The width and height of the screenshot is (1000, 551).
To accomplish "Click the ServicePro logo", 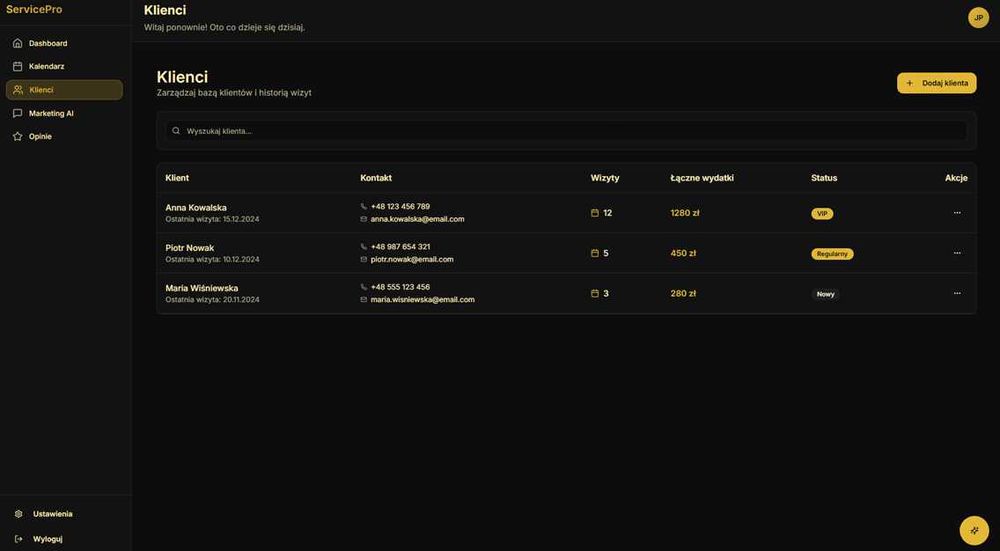I will coord(34,9).
